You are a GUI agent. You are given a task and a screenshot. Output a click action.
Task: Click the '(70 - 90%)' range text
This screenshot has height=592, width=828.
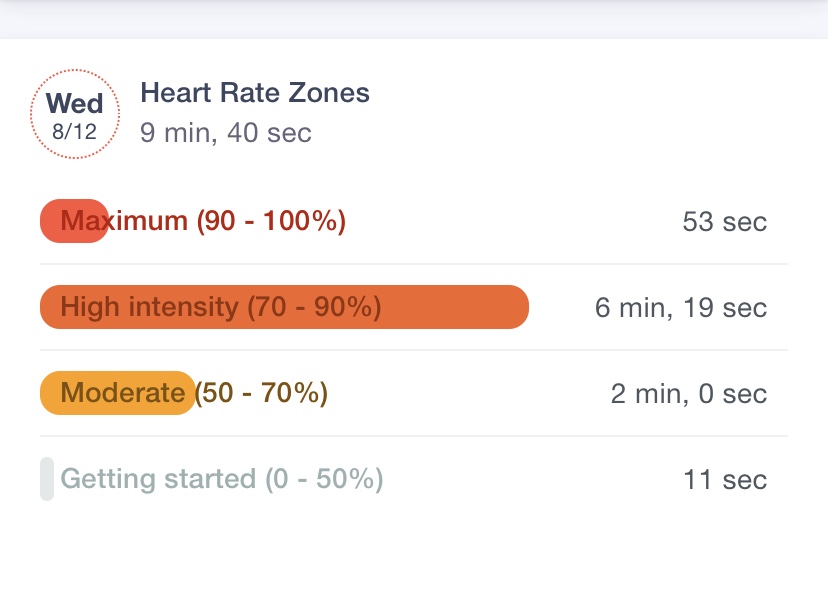pos(314,307)
